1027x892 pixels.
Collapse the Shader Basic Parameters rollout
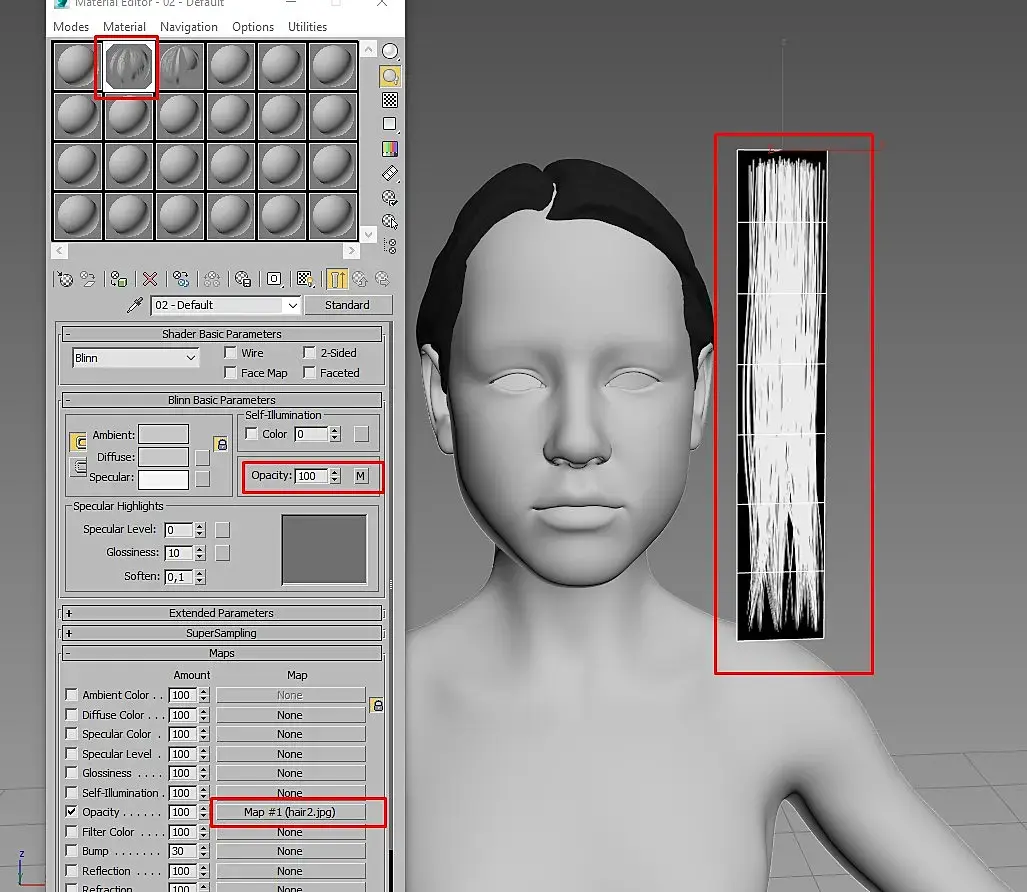221,334
